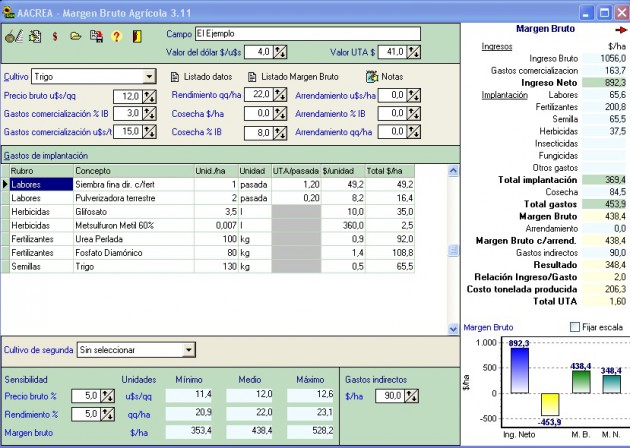Adjust Sensibilidad Rendimiento % spinner

pos(107,414)
